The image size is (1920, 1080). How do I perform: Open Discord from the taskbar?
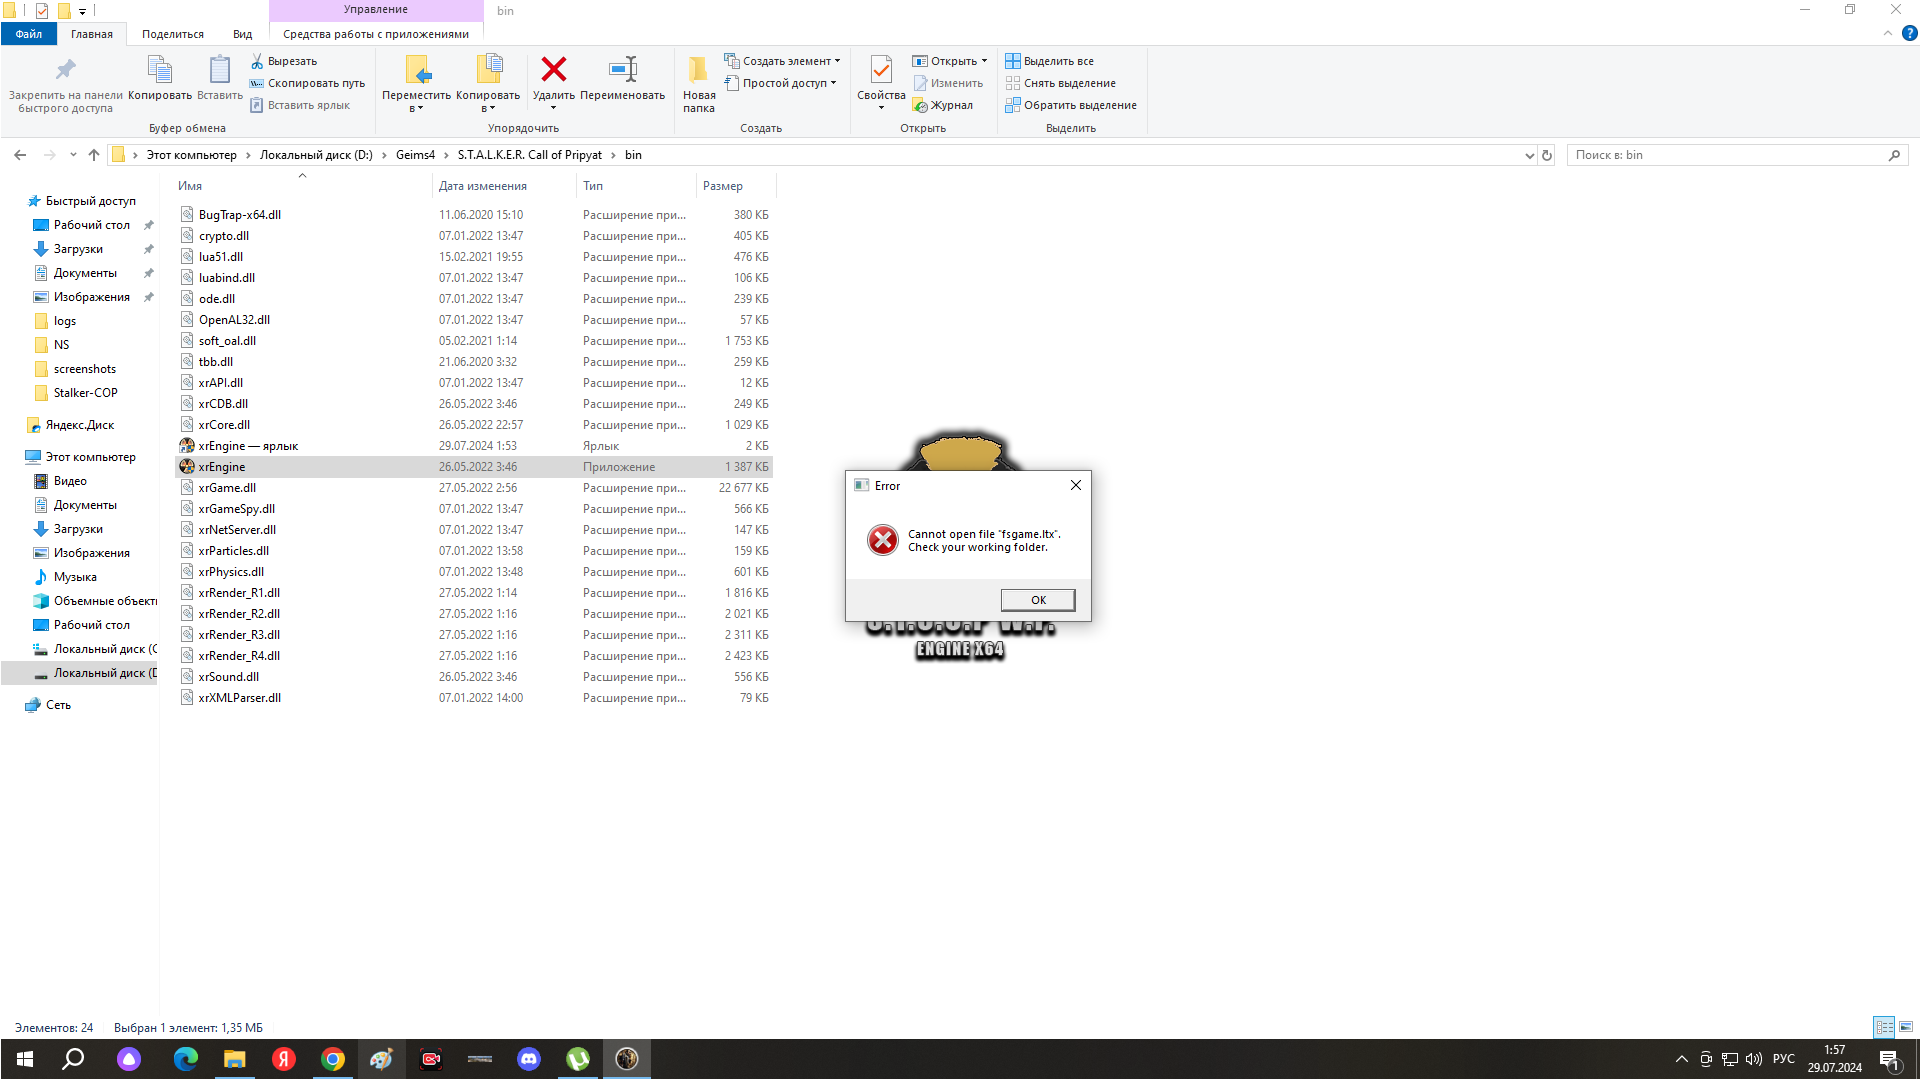click(528, 1059)
